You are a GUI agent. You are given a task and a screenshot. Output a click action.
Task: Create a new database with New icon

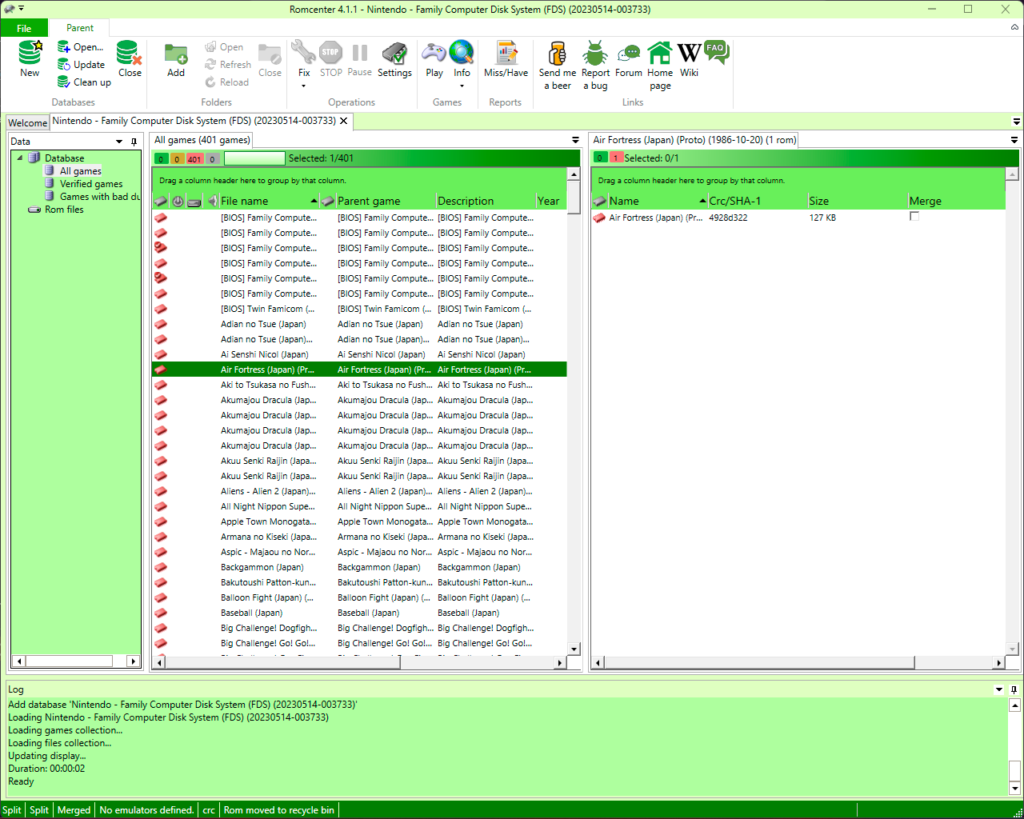[x=29, y=59]
